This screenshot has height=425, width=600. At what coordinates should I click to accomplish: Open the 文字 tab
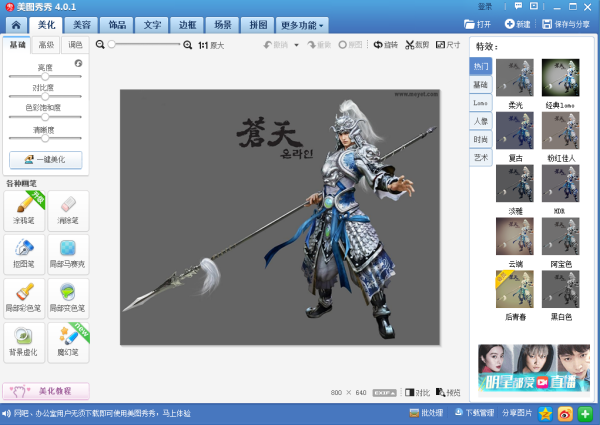[152, 25]
